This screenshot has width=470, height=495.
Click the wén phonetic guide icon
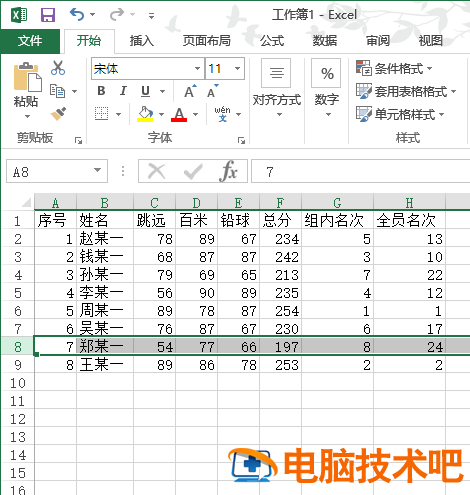[x=222, y=114]
